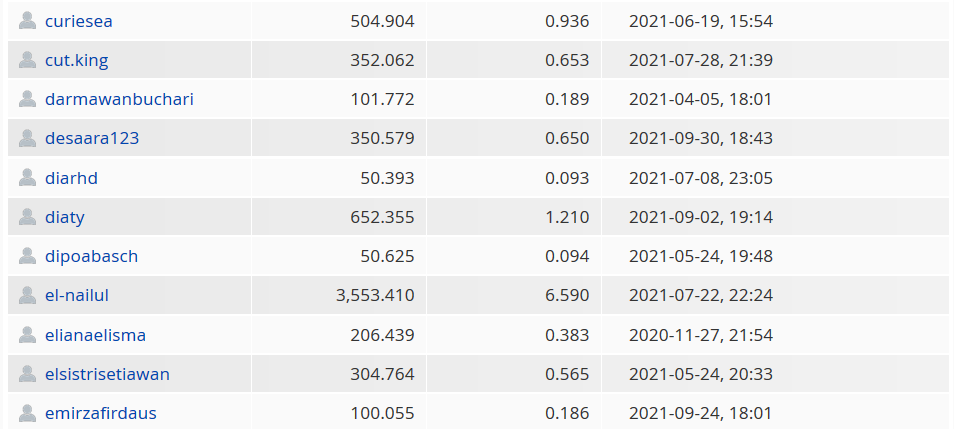Click the profile icon next to elianaelisma
954x429 pixels.
pyautogui.click(x=27, y=335)
